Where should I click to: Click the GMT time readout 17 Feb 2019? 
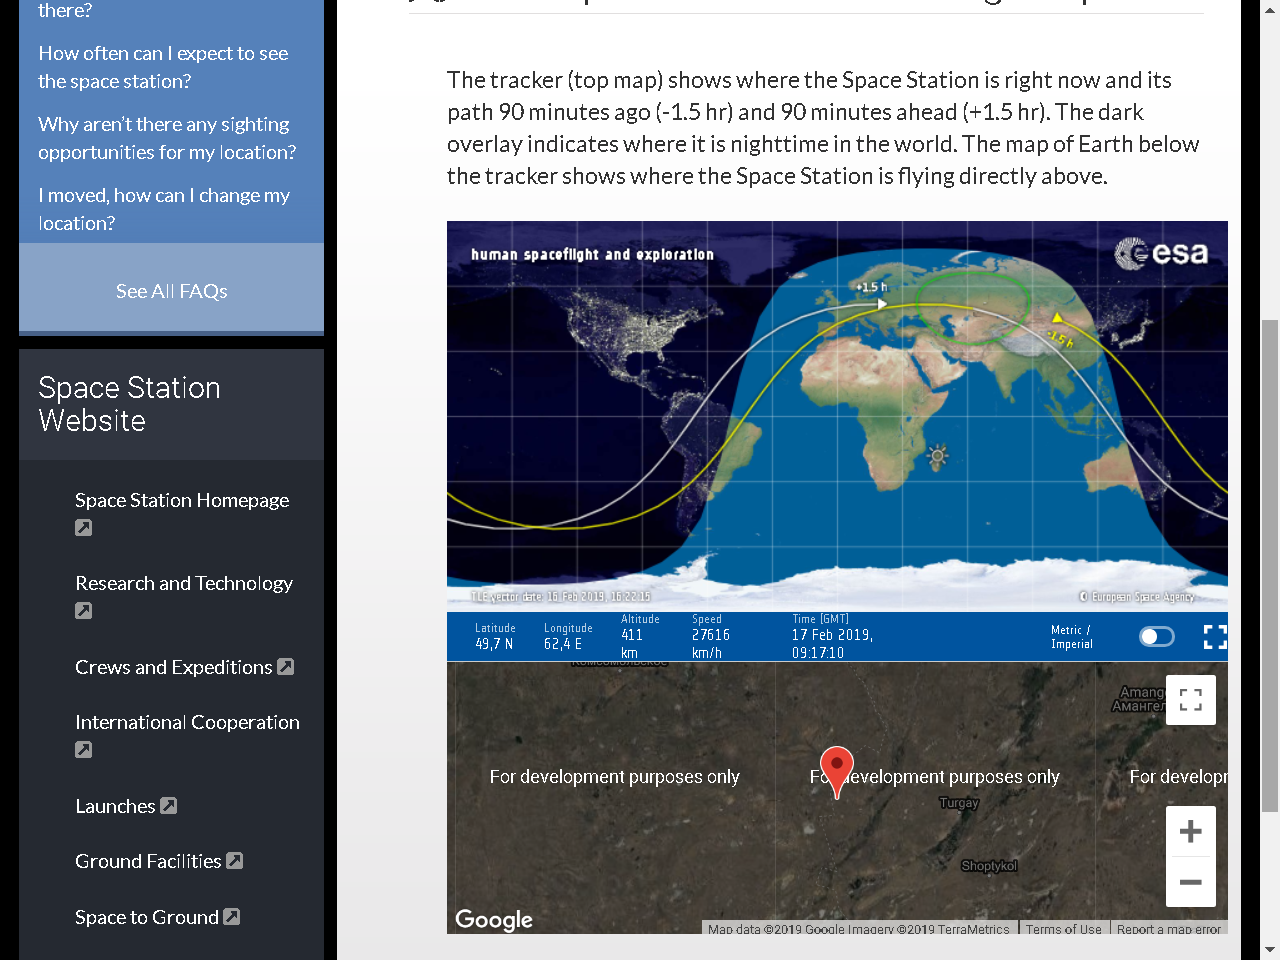(x=832, y=643)
